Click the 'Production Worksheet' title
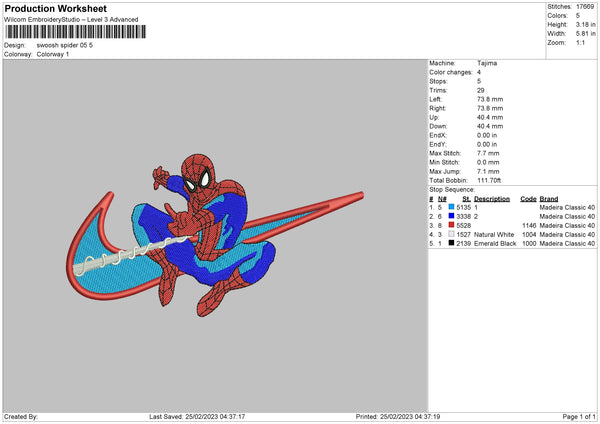This screenshot has height=424, width=600. [55, 8]
